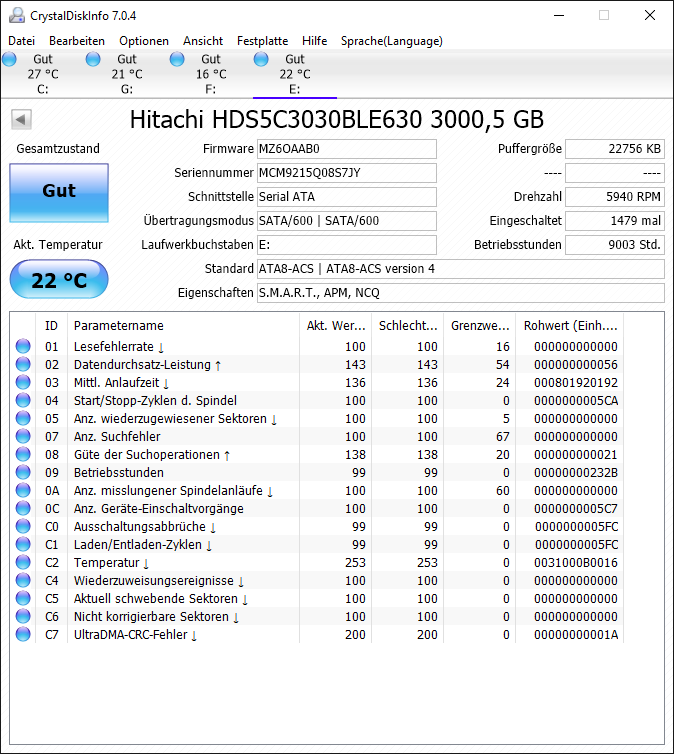Click the Rohwert column header
674x754 pixels.
pyautogui.click(x=570, y=326)
